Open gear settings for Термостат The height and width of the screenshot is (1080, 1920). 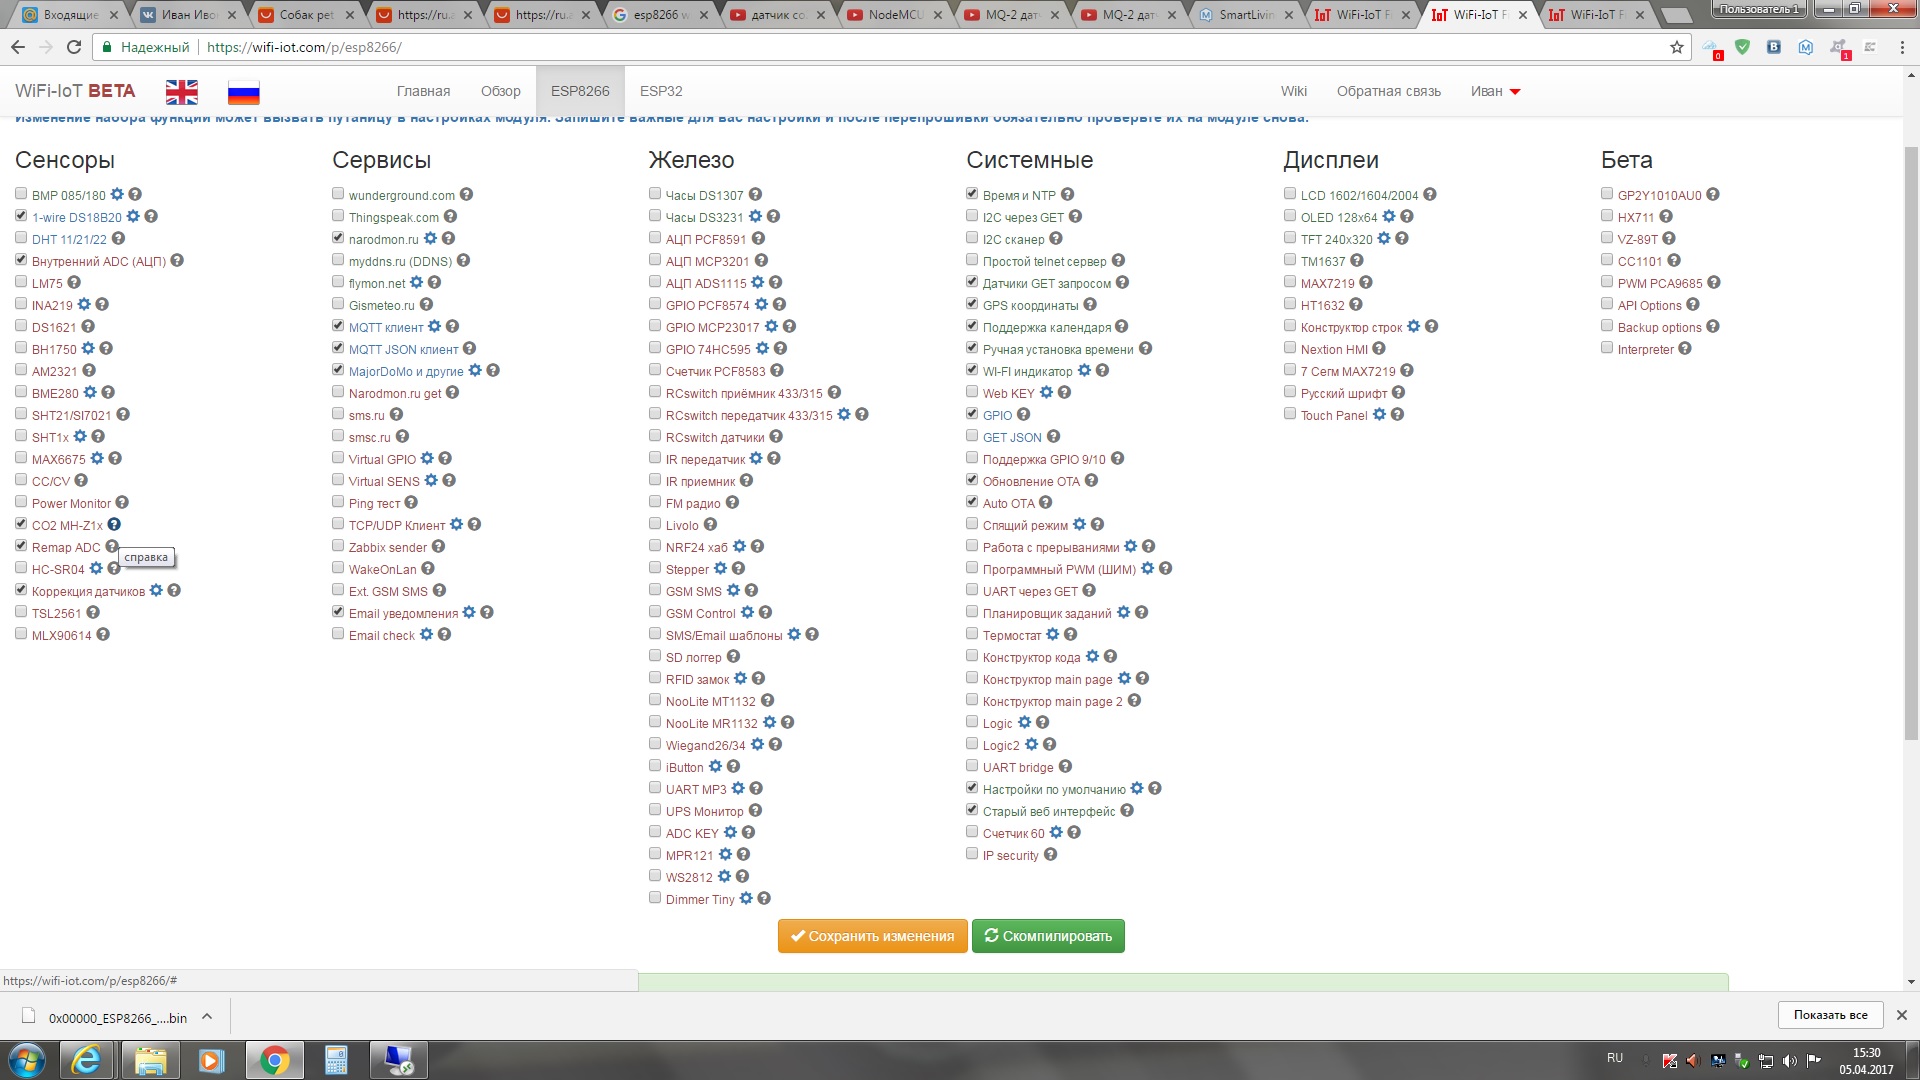click(x=1052, y=635)
